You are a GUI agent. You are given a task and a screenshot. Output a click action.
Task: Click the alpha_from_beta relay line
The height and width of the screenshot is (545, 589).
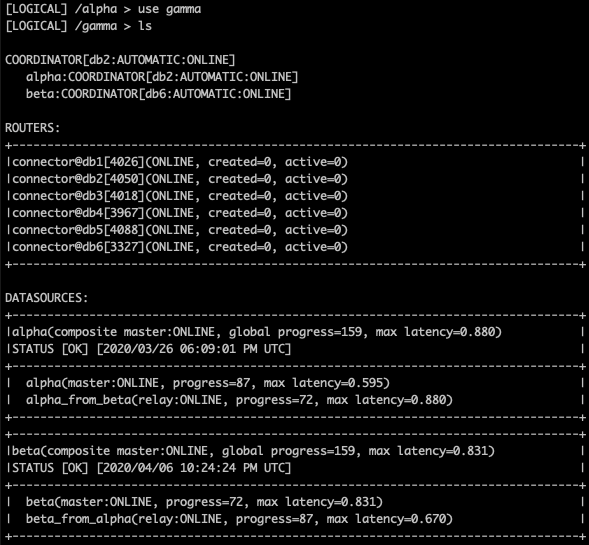coord(239,400)
